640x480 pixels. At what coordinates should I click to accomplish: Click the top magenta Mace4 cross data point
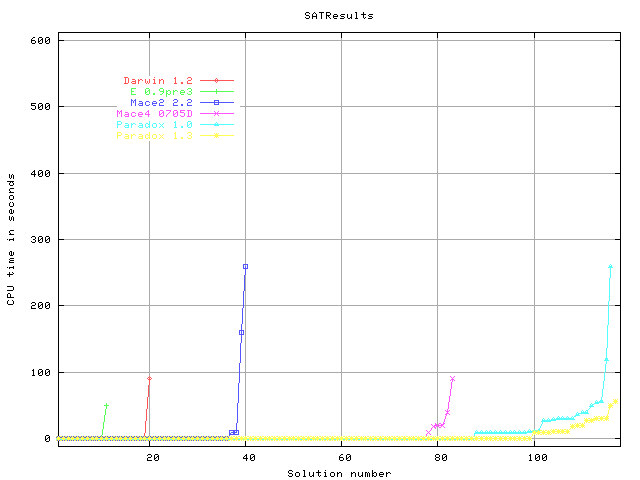[x=452, y=379]
